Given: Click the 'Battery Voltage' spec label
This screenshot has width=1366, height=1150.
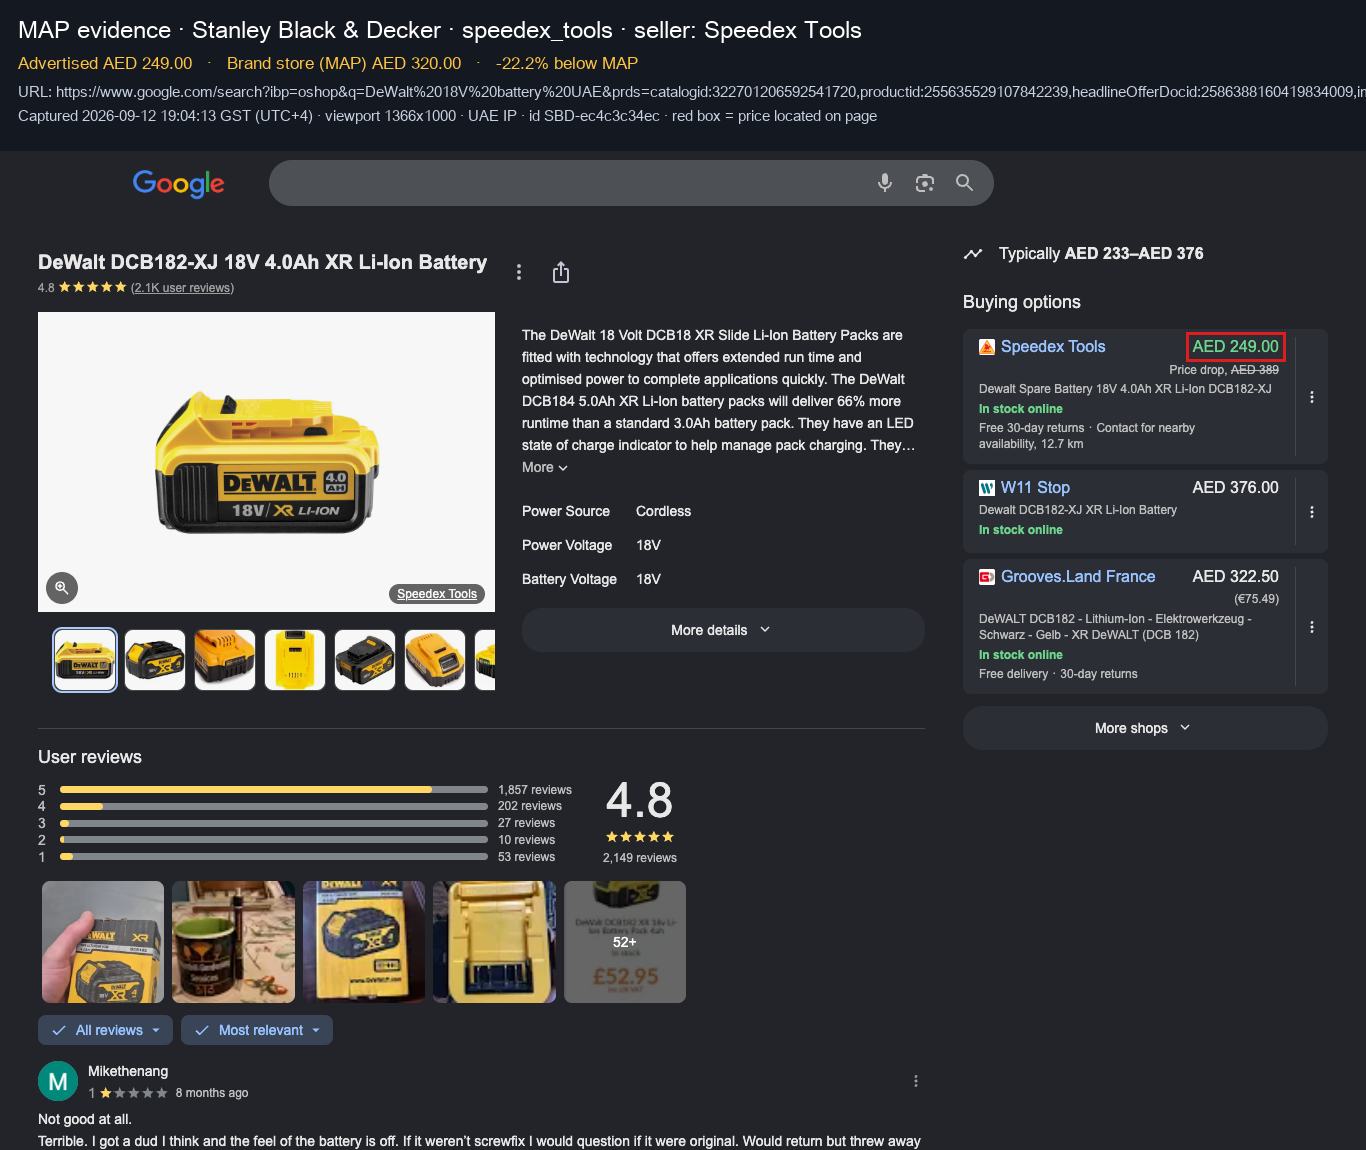Looking at the screenshot, I should coord(569,579).
